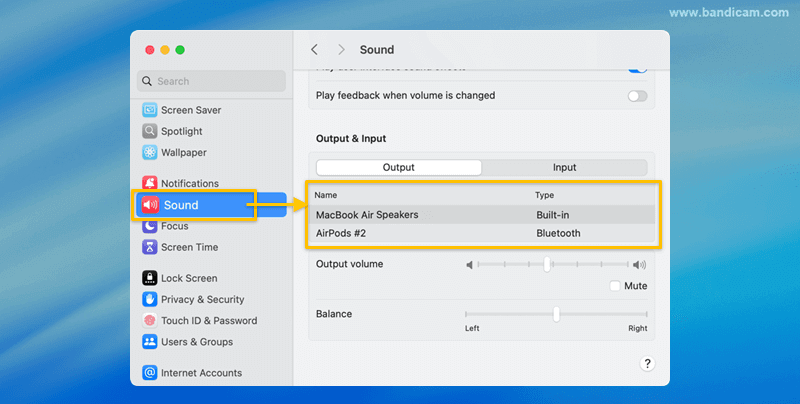Check the Mute checkbox
This screenshot has height=404, width=800.
click(x=615, y=286)
